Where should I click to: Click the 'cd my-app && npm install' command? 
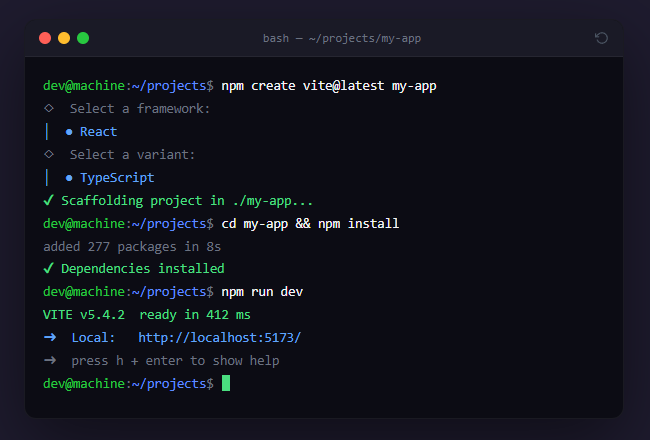click(x=310, y=224)
